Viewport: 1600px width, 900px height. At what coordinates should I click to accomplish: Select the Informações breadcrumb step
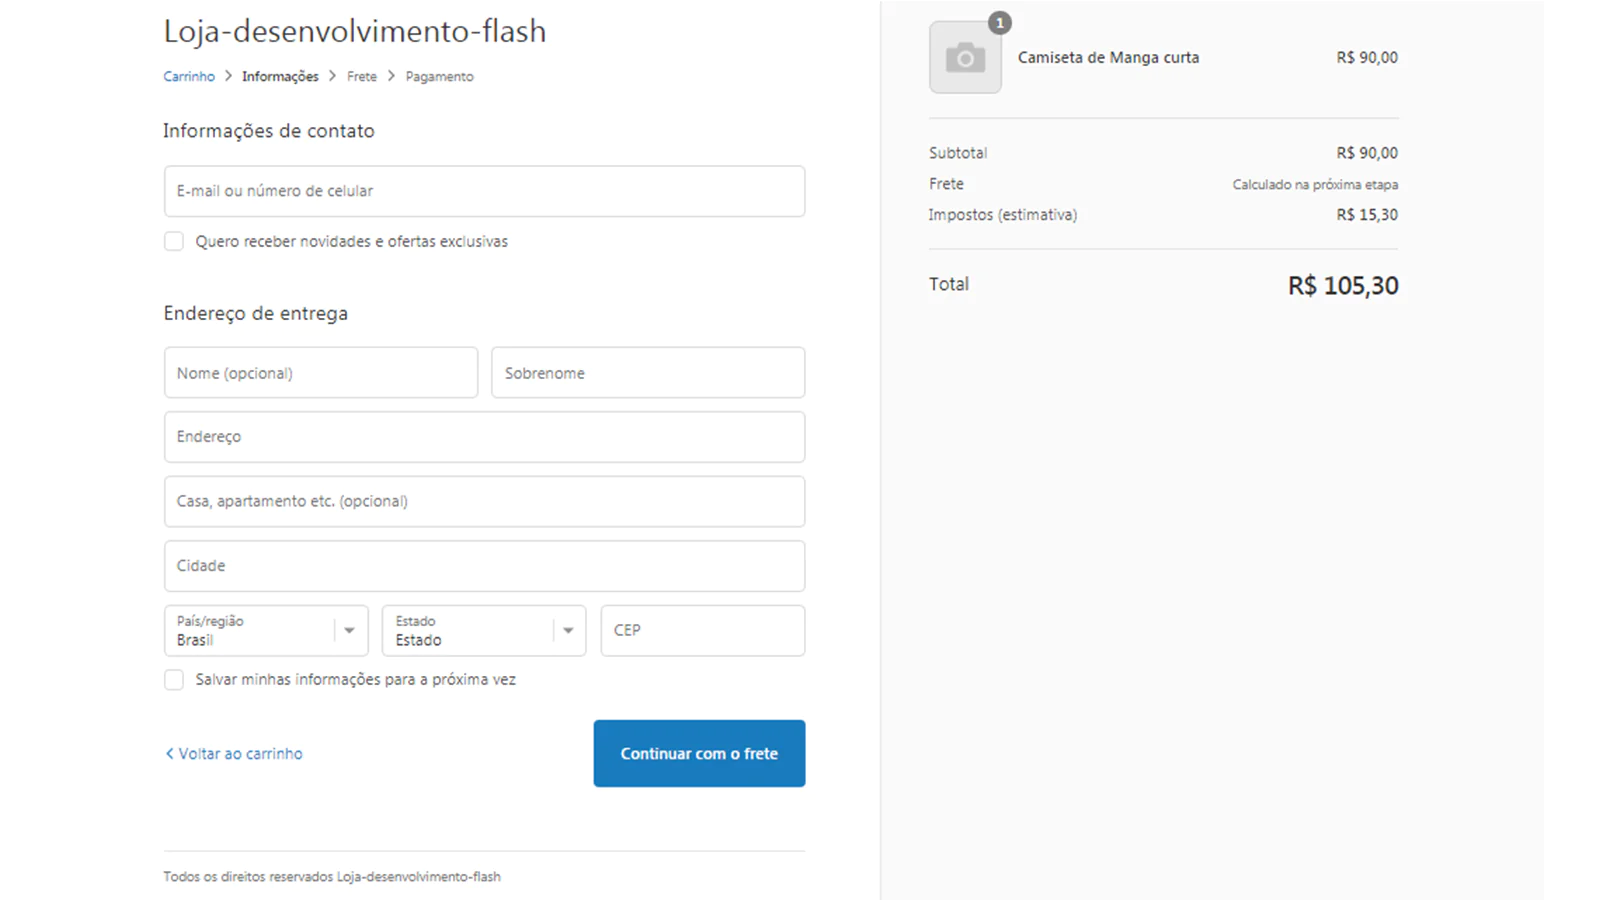click(280, 77)
